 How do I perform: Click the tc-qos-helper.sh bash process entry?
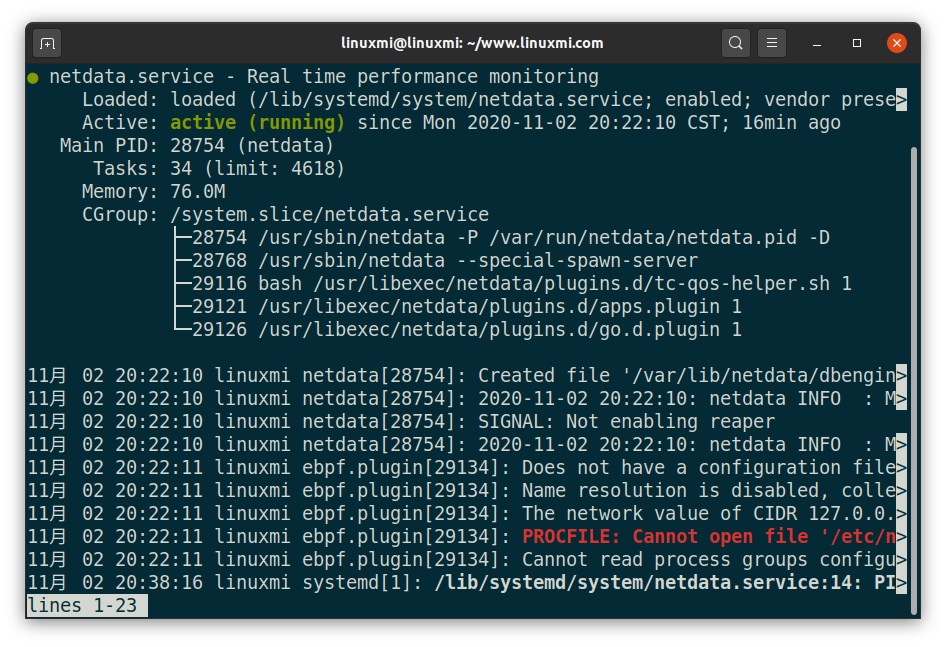coord(521,284)
